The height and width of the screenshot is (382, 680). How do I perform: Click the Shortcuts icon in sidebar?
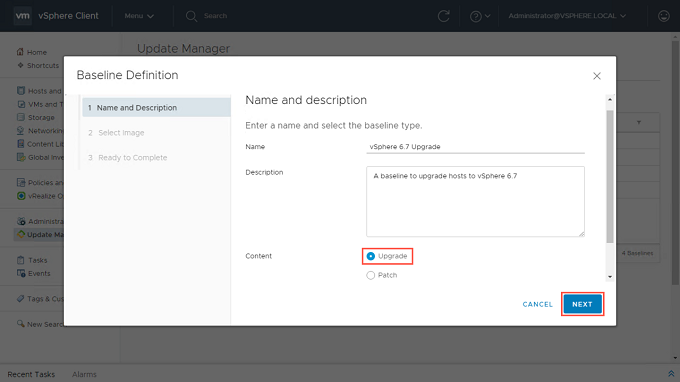(x=20, y=65)
